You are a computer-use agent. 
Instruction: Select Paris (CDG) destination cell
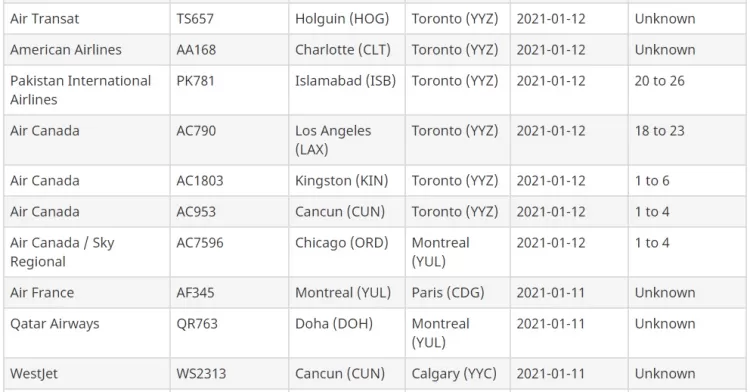point(458,293)
